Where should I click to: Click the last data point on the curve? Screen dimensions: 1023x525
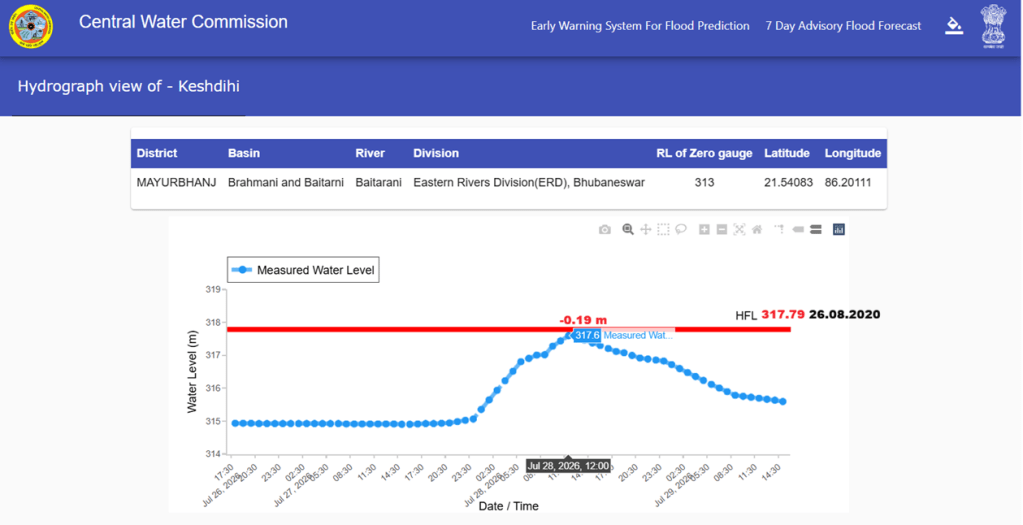point(783,402)
